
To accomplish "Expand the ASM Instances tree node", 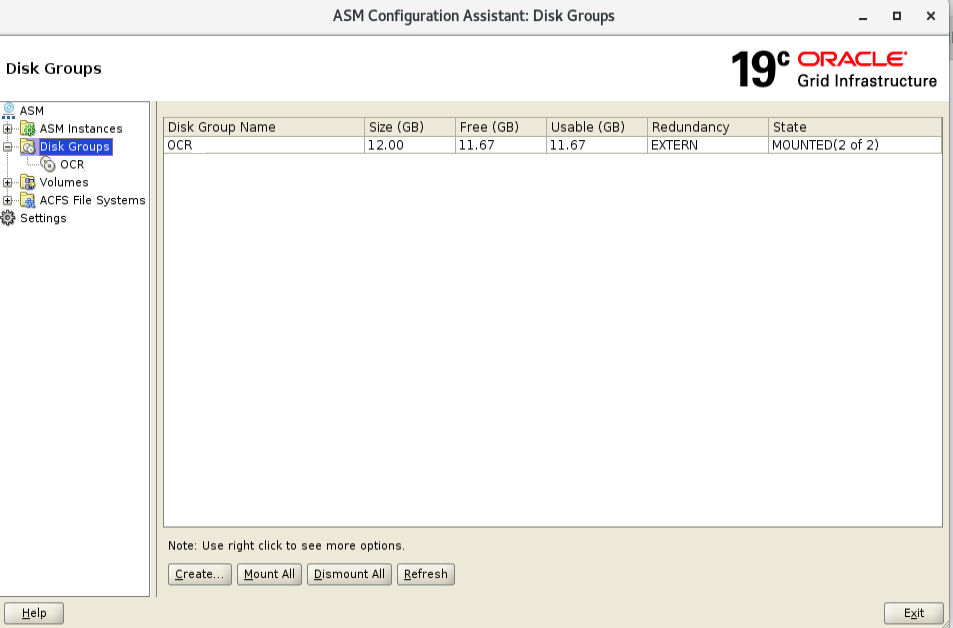I will [x=7, y=129].
